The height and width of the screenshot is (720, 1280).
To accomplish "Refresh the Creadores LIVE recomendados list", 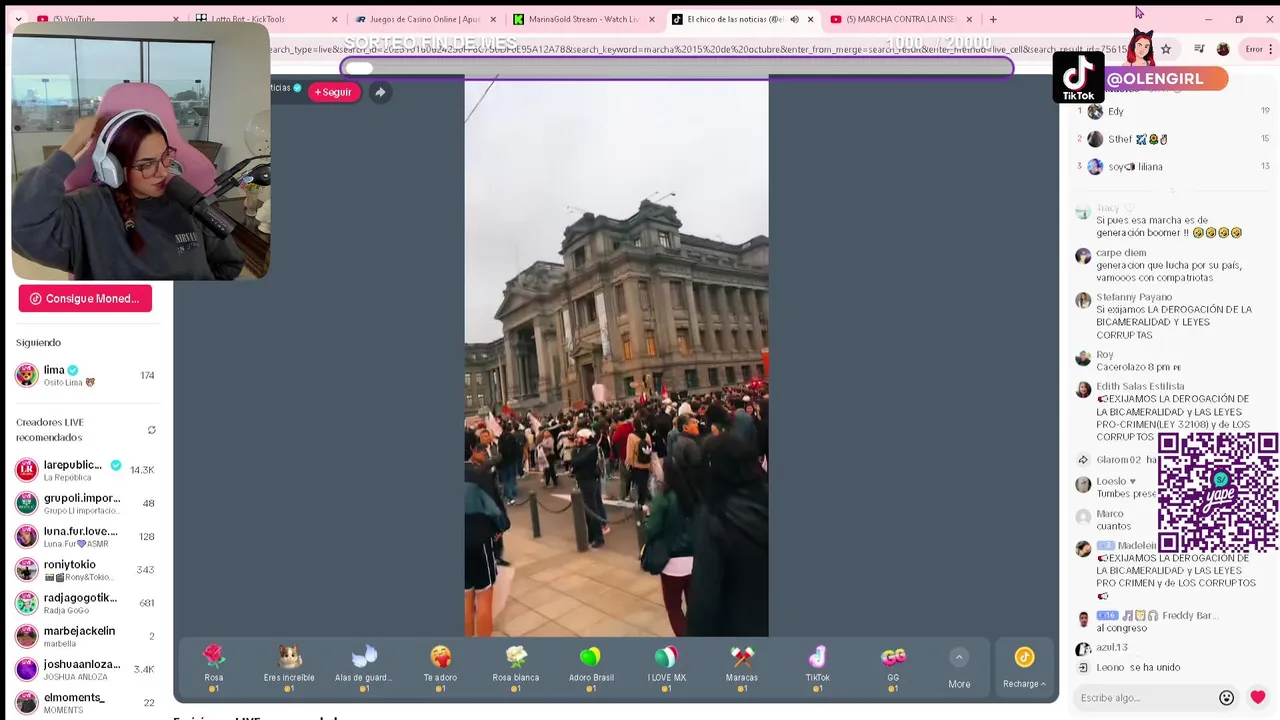I will coord(152,430).
